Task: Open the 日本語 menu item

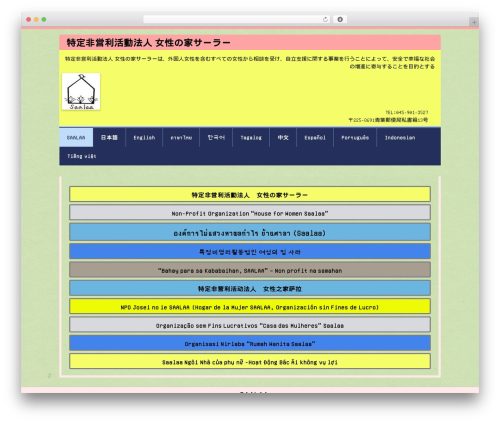Action: click(x=109, y=137)
